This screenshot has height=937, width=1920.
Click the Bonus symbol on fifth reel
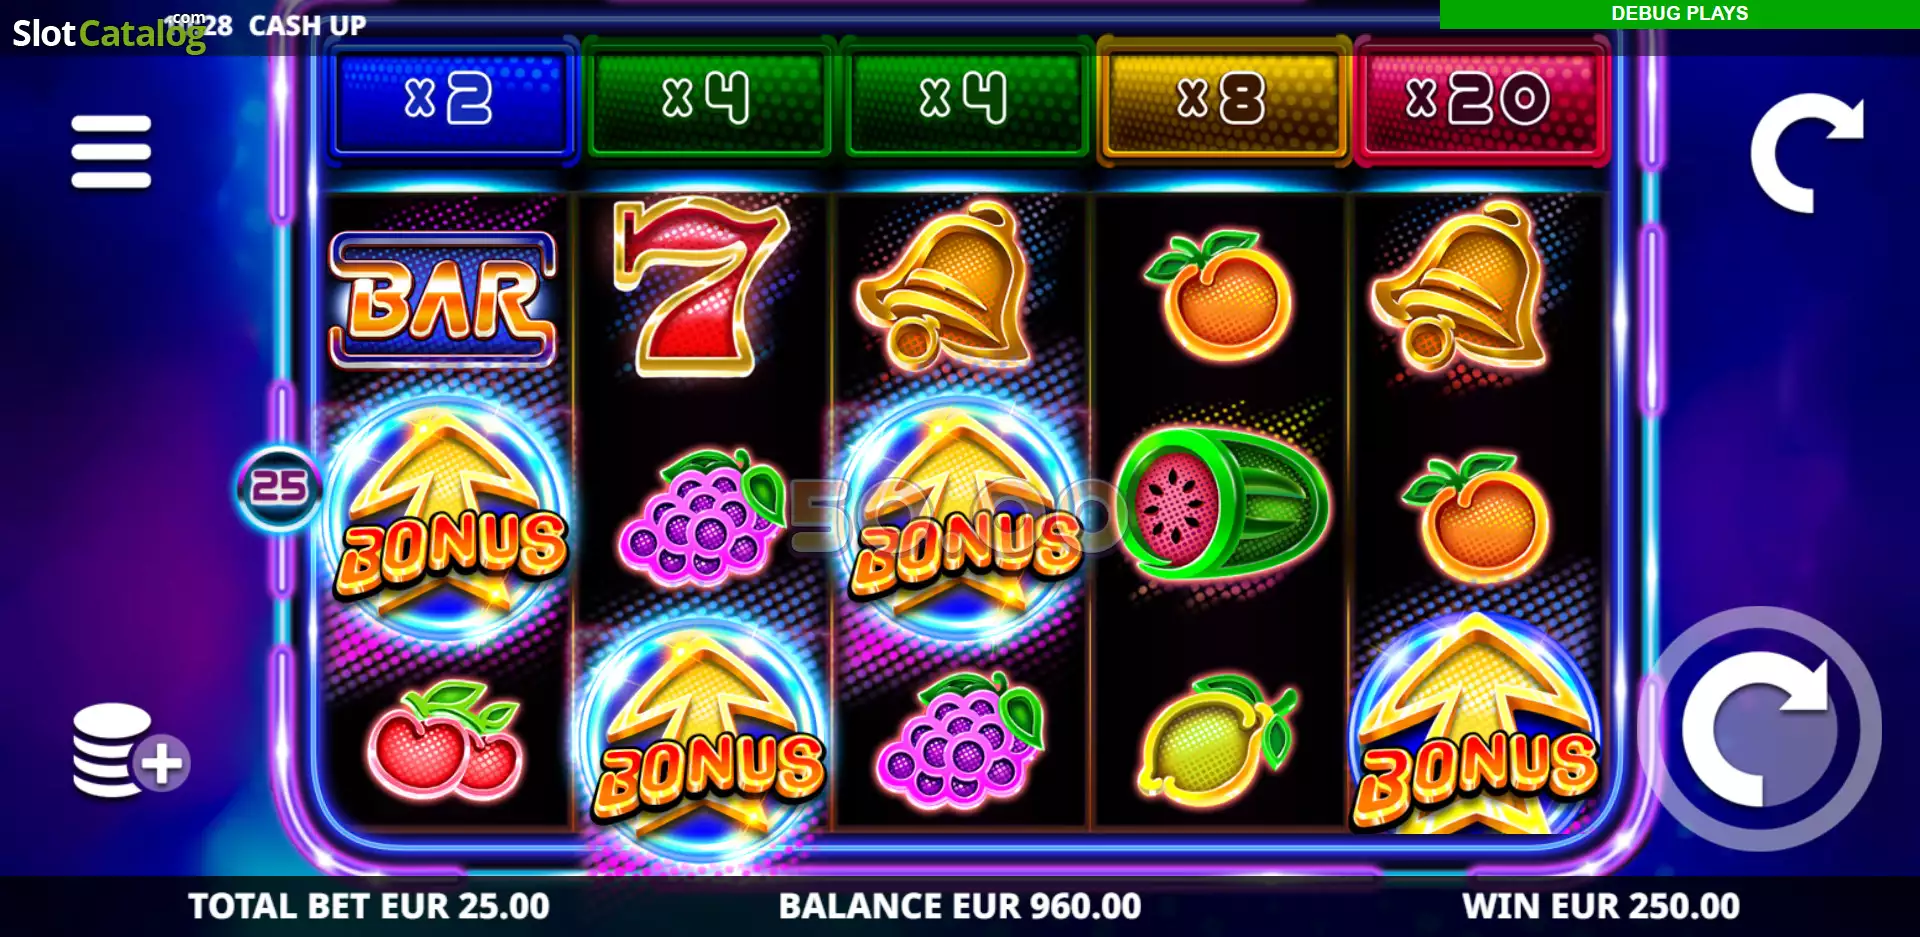1477,726
